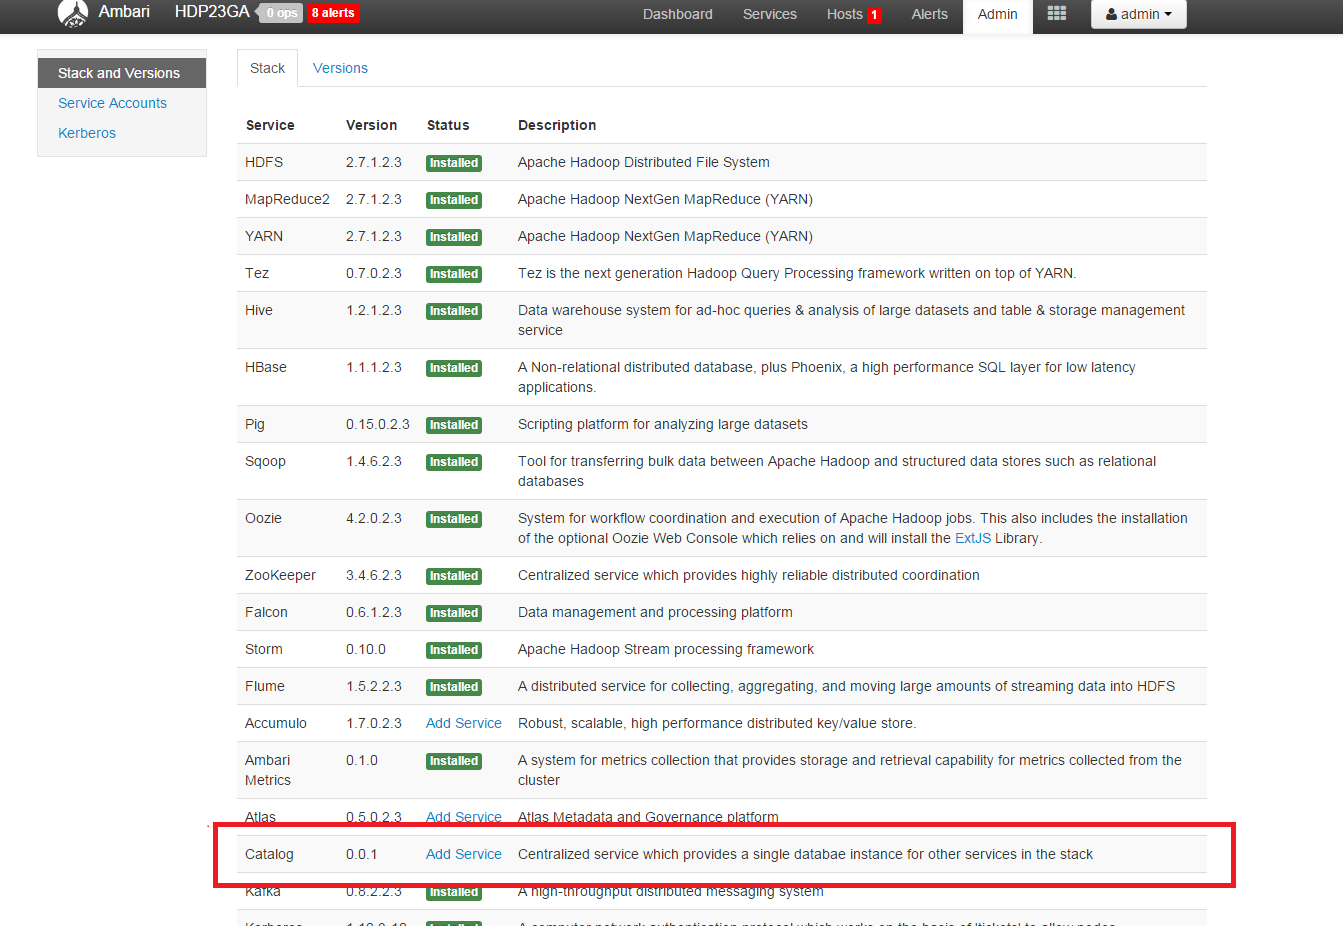Click the MapReduce2 service name

287,199
